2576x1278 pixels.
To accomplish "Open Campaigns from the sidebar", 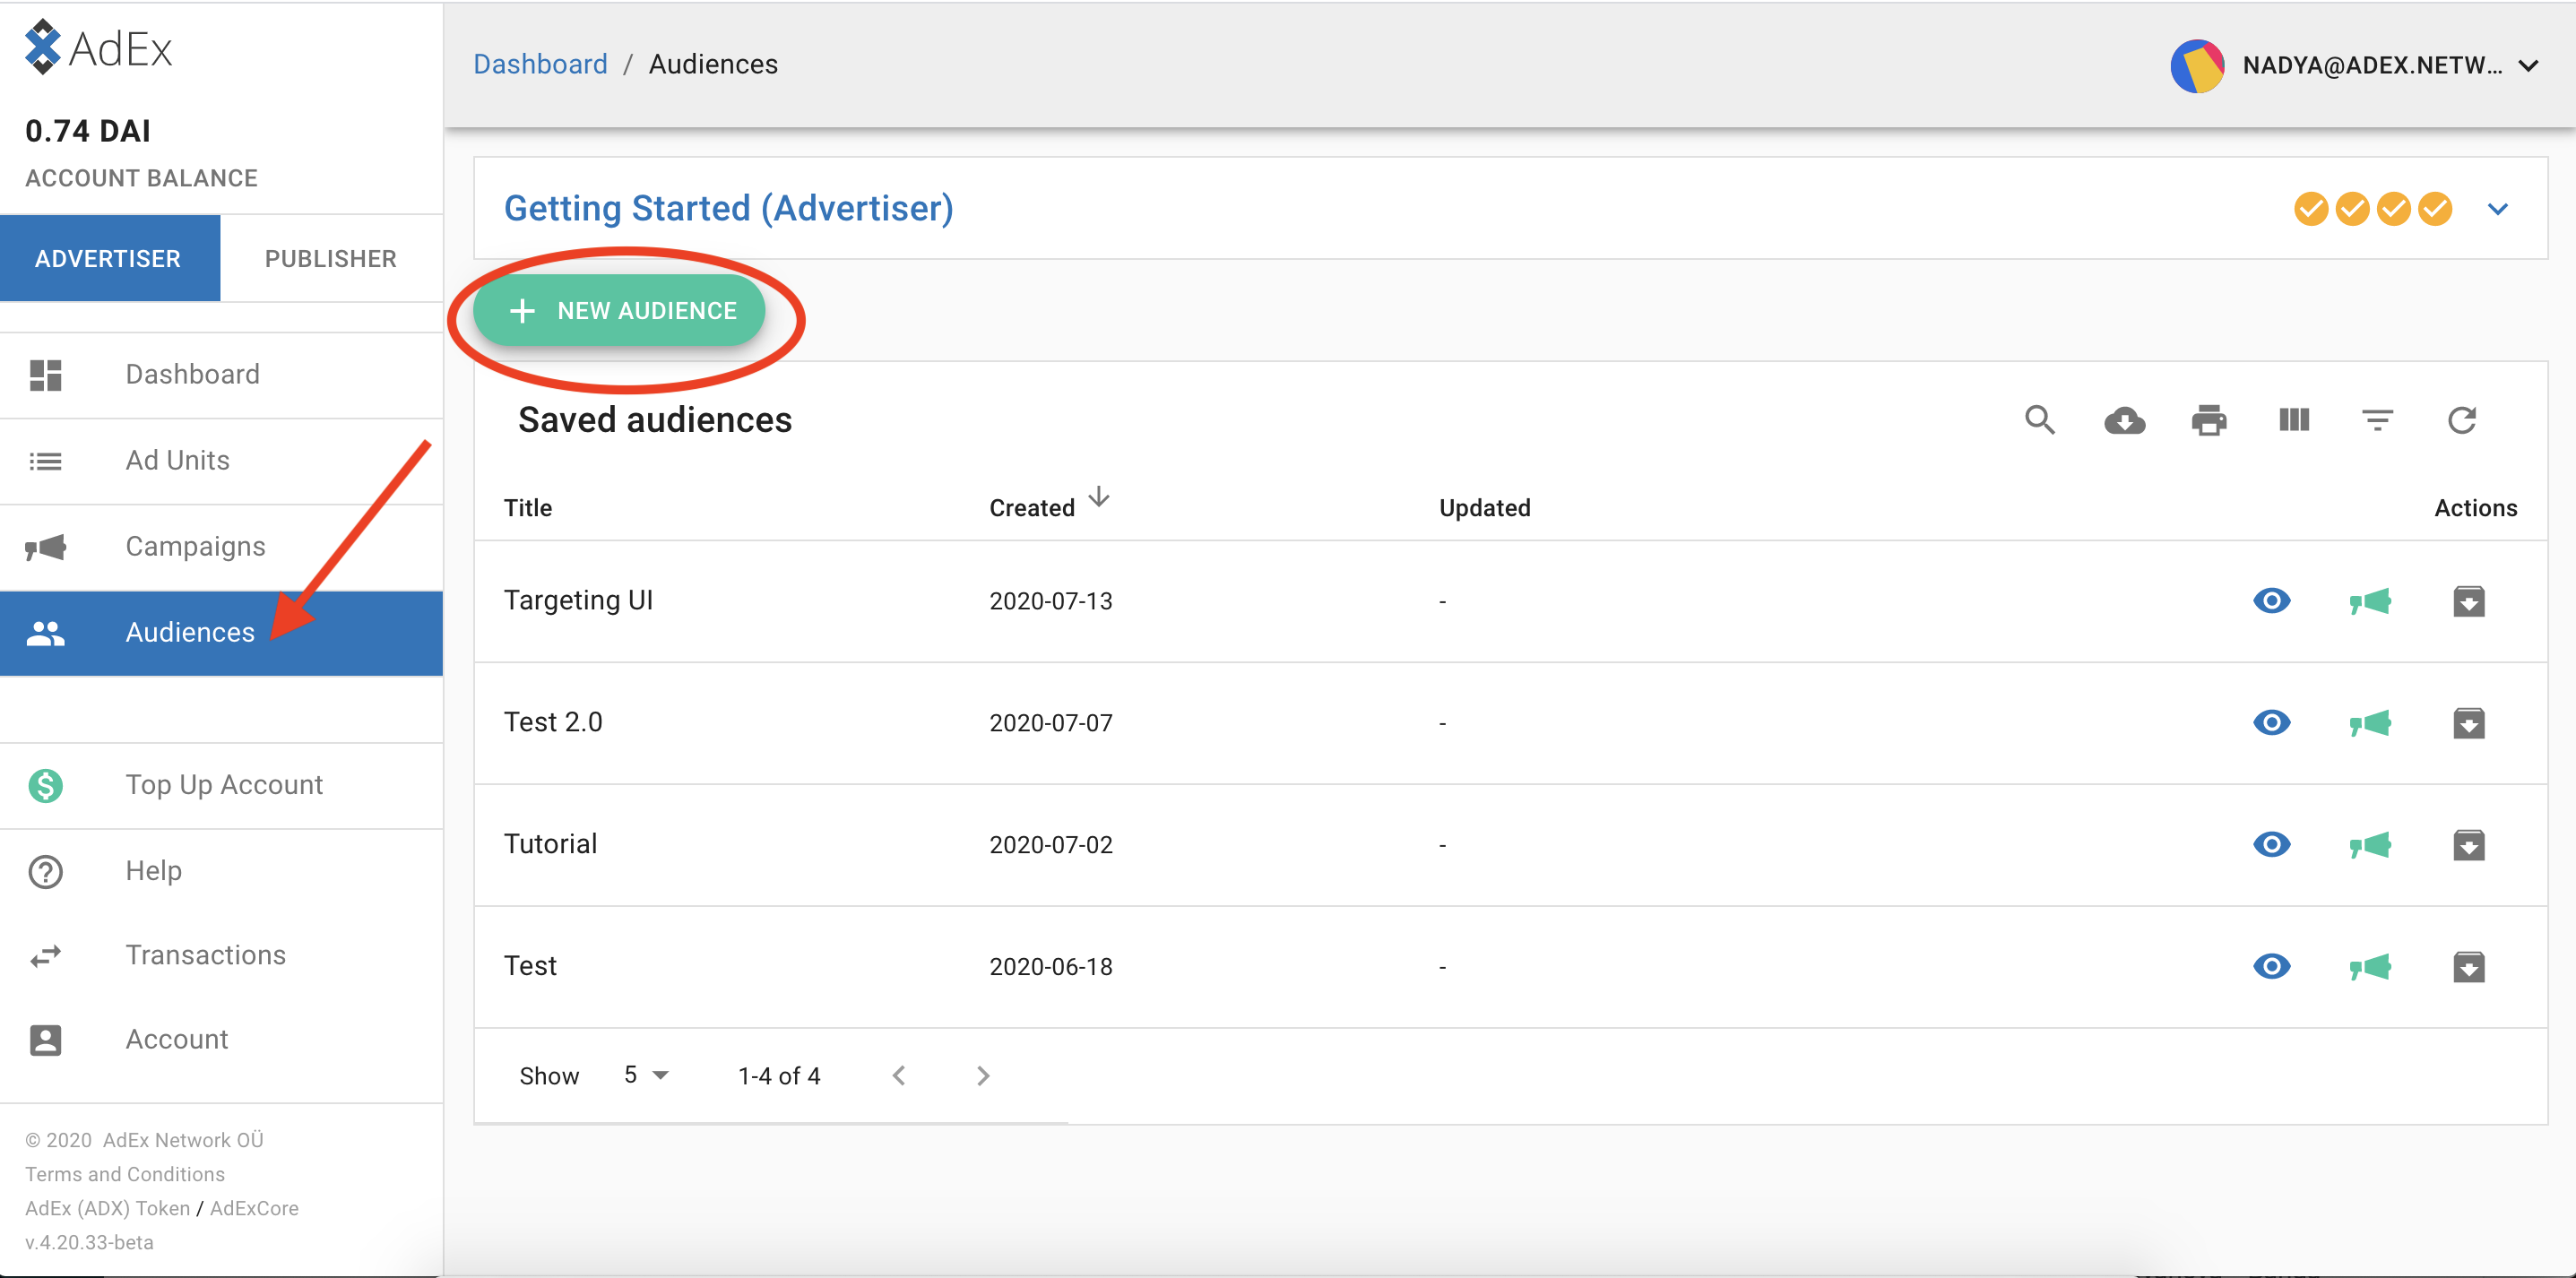I will (x=221, y=547).
